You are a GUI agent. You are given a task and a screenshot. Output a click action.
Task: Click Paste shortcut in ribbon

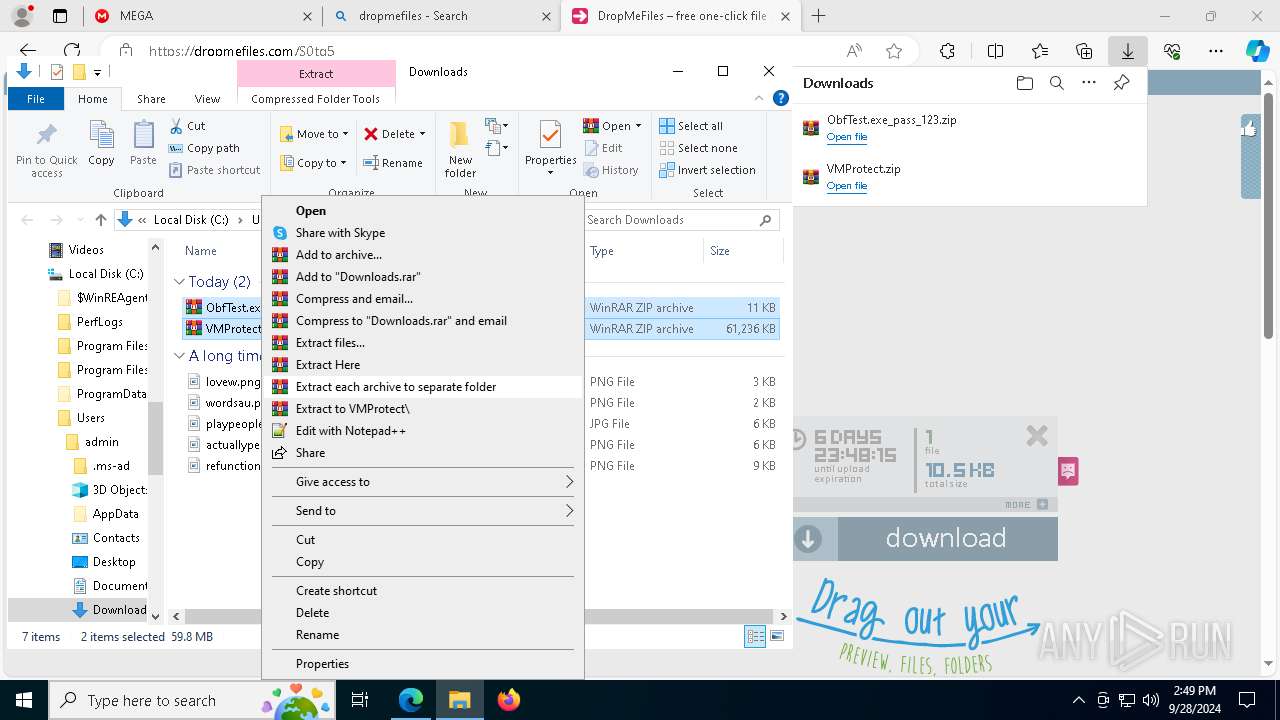click(x=214, y=170)
